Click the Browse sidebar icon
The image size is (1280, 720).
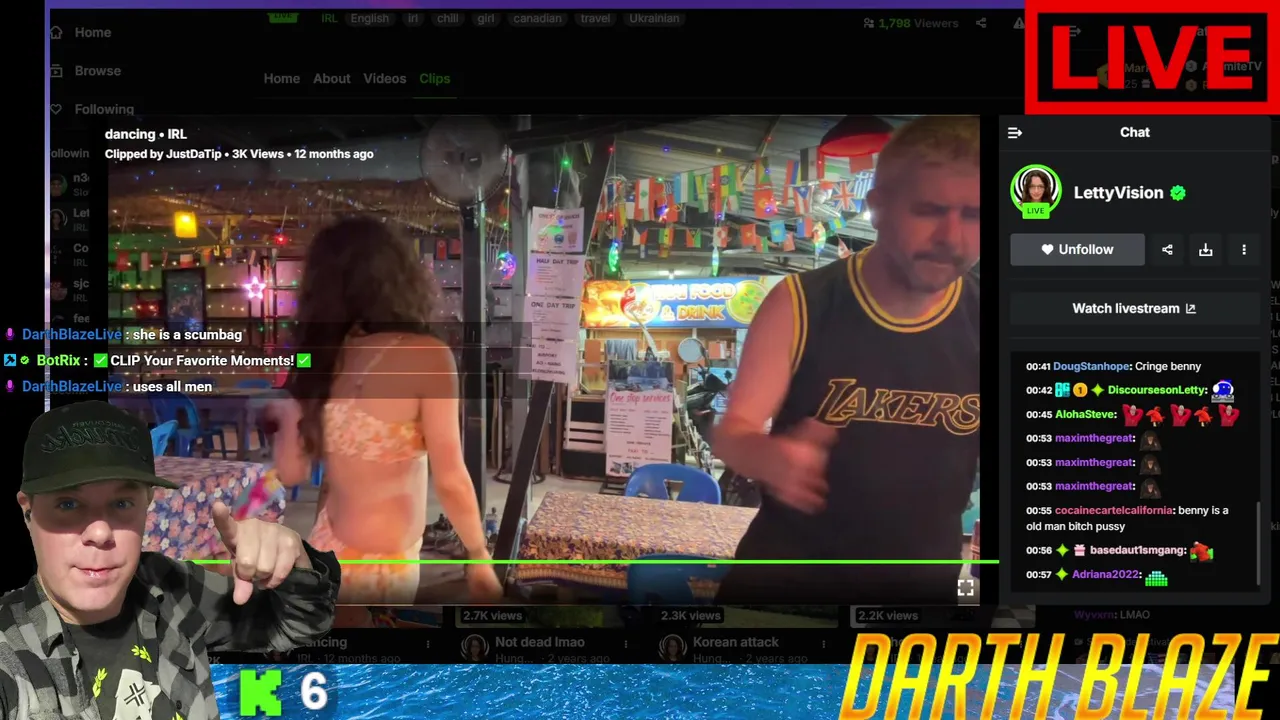click(x=57, y=71)
